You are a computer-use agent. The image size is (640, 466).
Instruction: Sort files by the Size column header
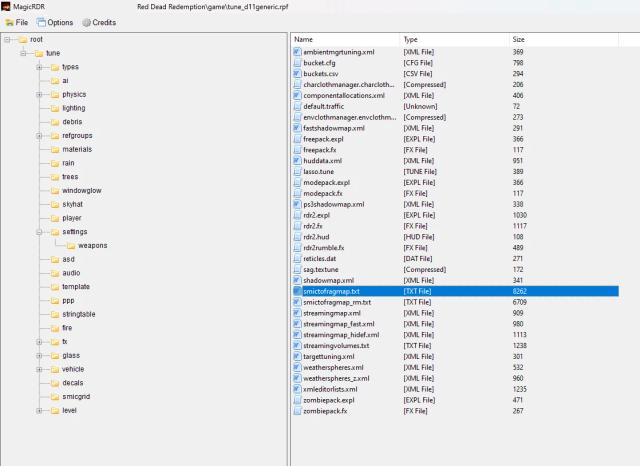(564, 40)
